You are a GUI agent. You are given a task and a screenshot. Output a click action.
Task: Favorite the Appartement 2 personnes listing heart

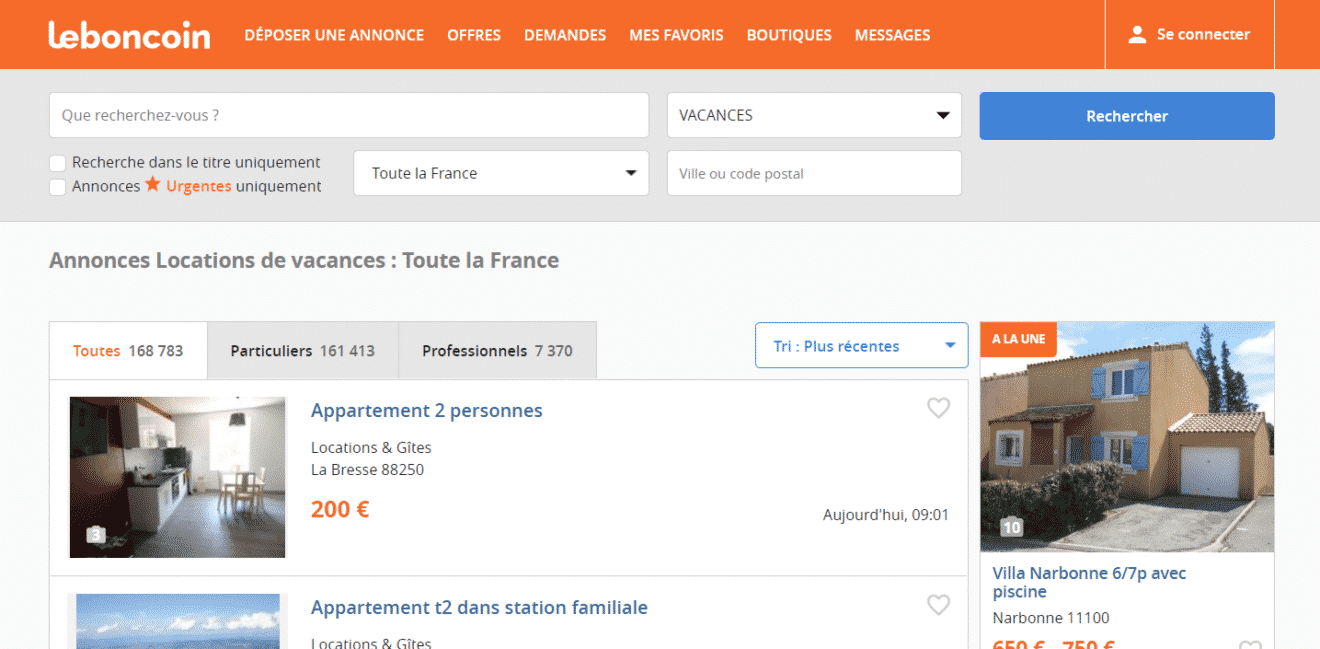(x=938, y=408)
